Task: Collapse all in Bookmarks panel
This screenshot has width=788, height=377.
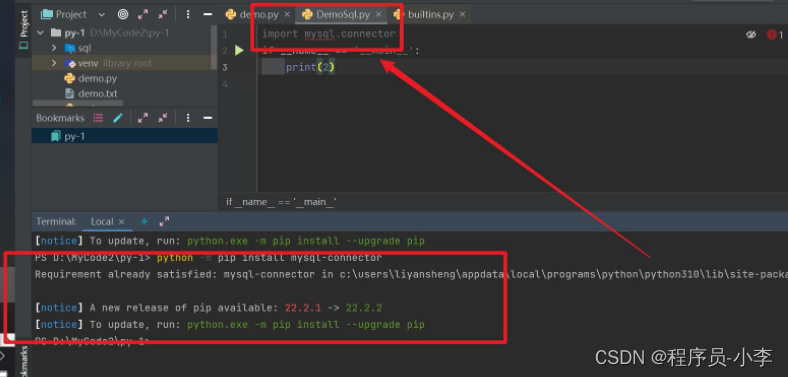Action: [163, 118]
